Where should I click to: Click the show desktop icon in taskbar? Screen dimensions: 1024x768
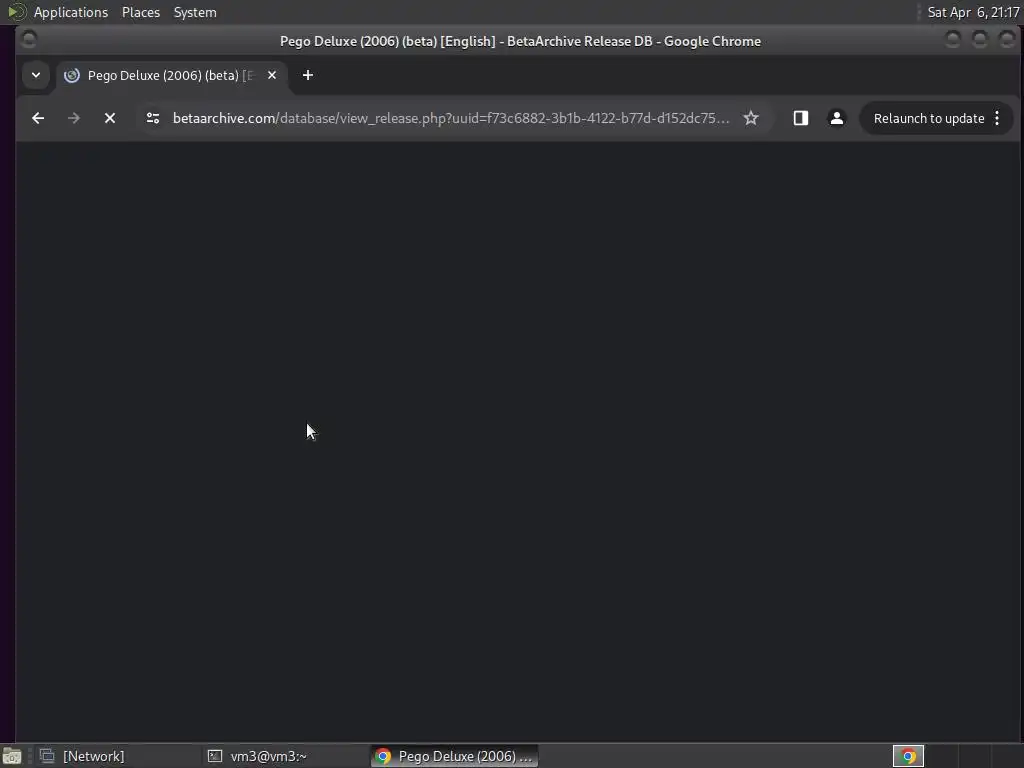pyautogui.click(x=12, y=756)
